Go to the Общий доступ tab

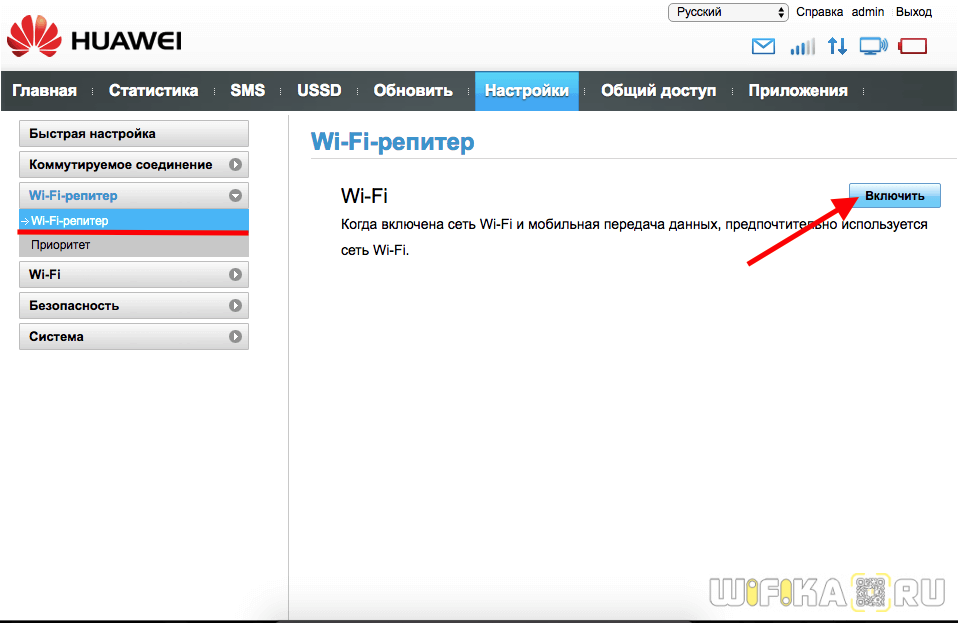658,90
